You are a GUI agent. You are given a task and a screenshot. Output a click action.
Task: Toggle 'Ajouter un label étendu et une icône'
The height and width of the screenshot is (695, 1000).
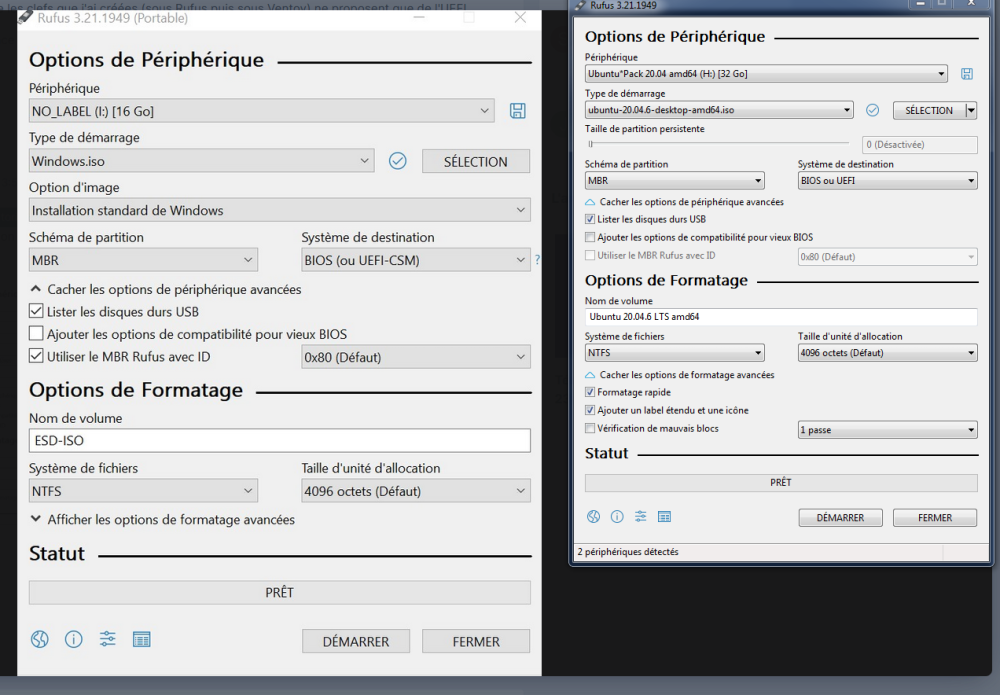[590, 410]
